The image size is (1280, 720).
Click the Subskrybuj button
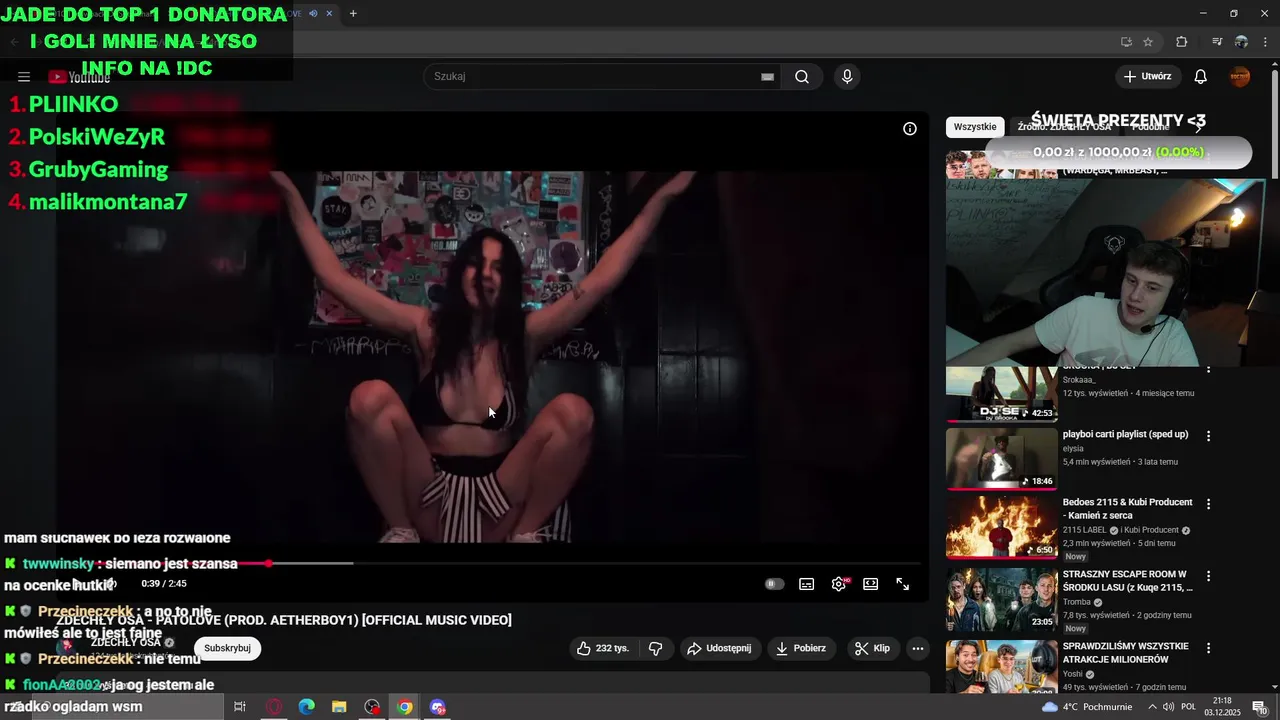click(227, 648)
